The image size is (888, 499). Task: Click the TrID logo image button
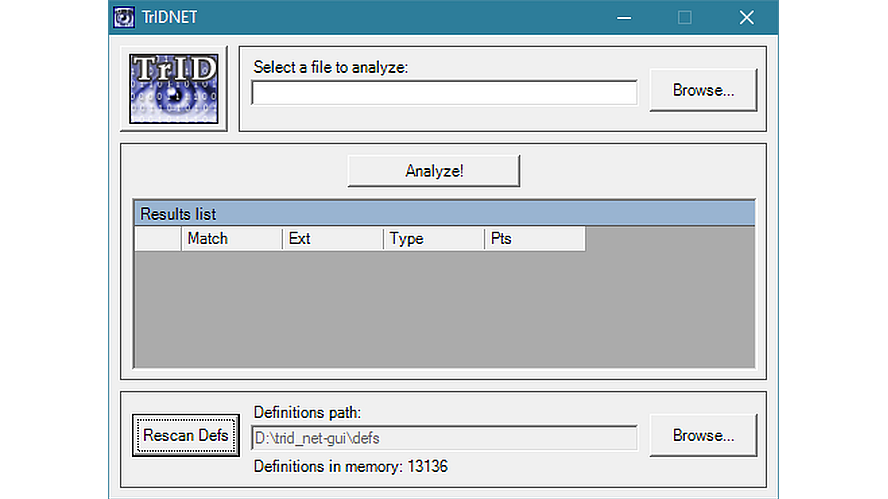click(174, 88)
